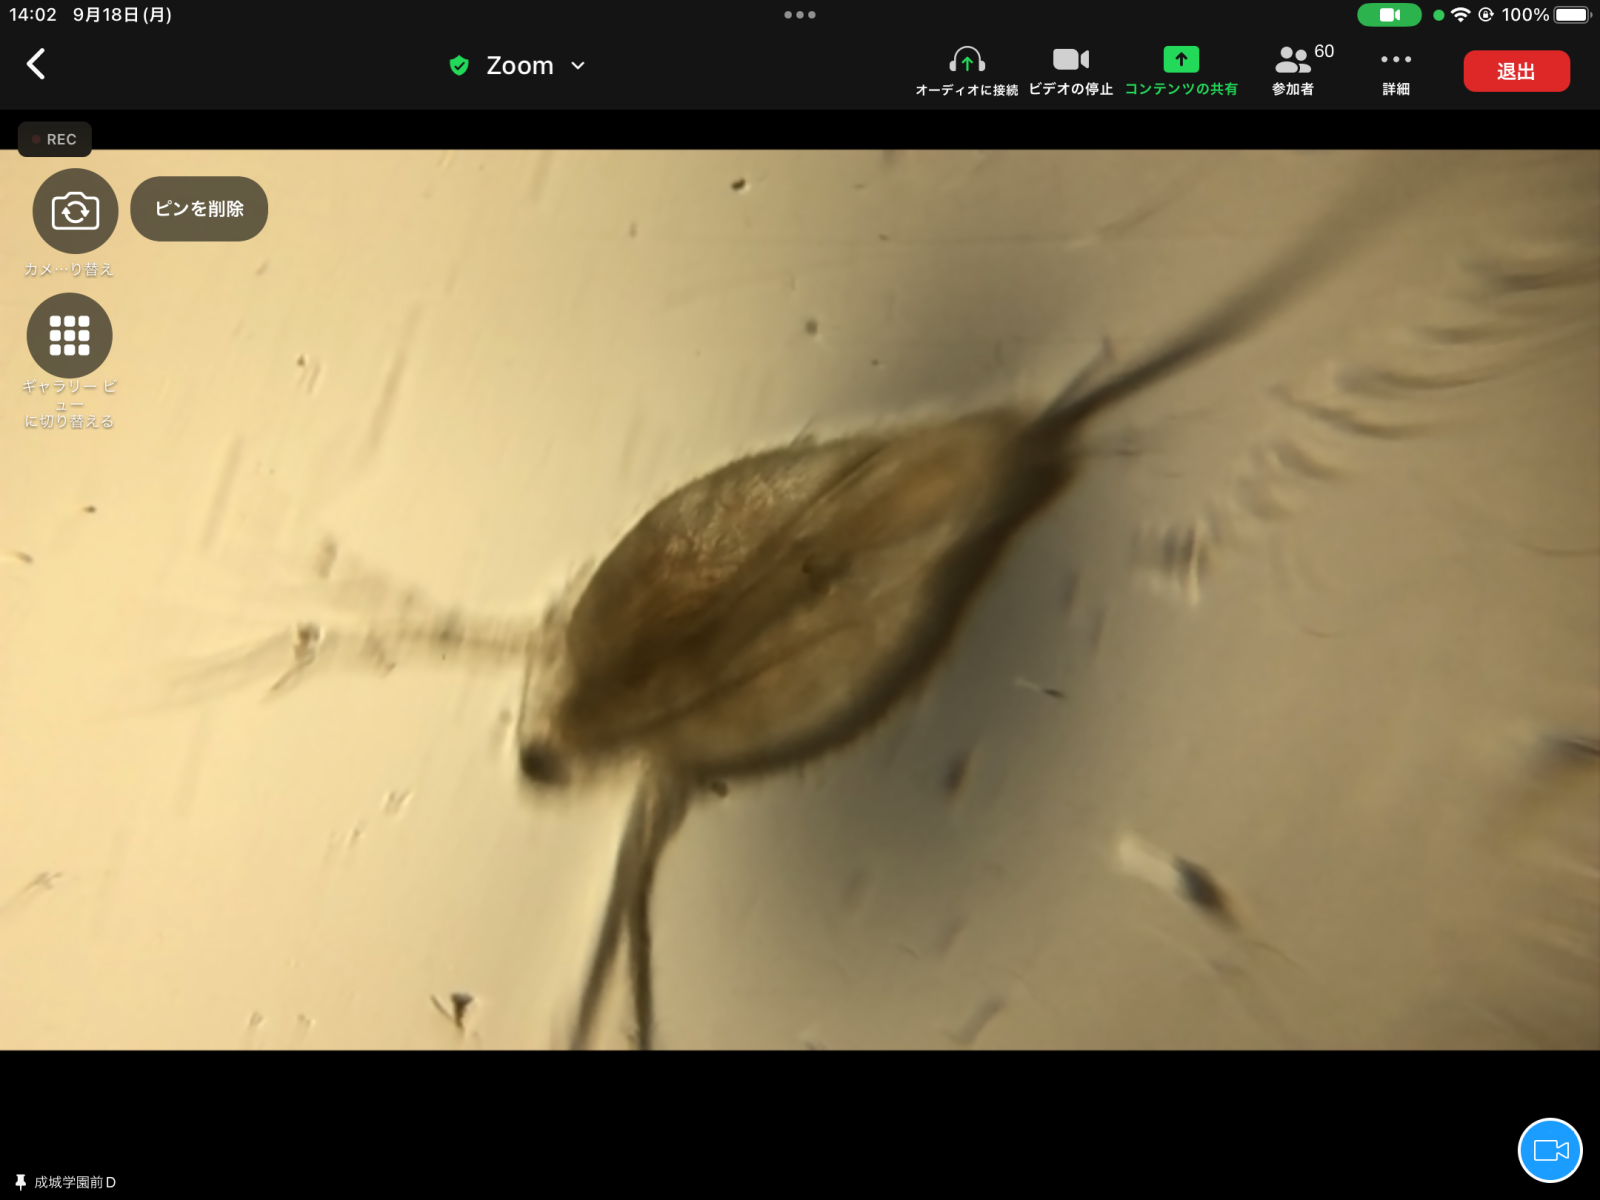Tap the pinned microscope video feed
Viewport: 1600px width, 1200px height.
(800, 600)
